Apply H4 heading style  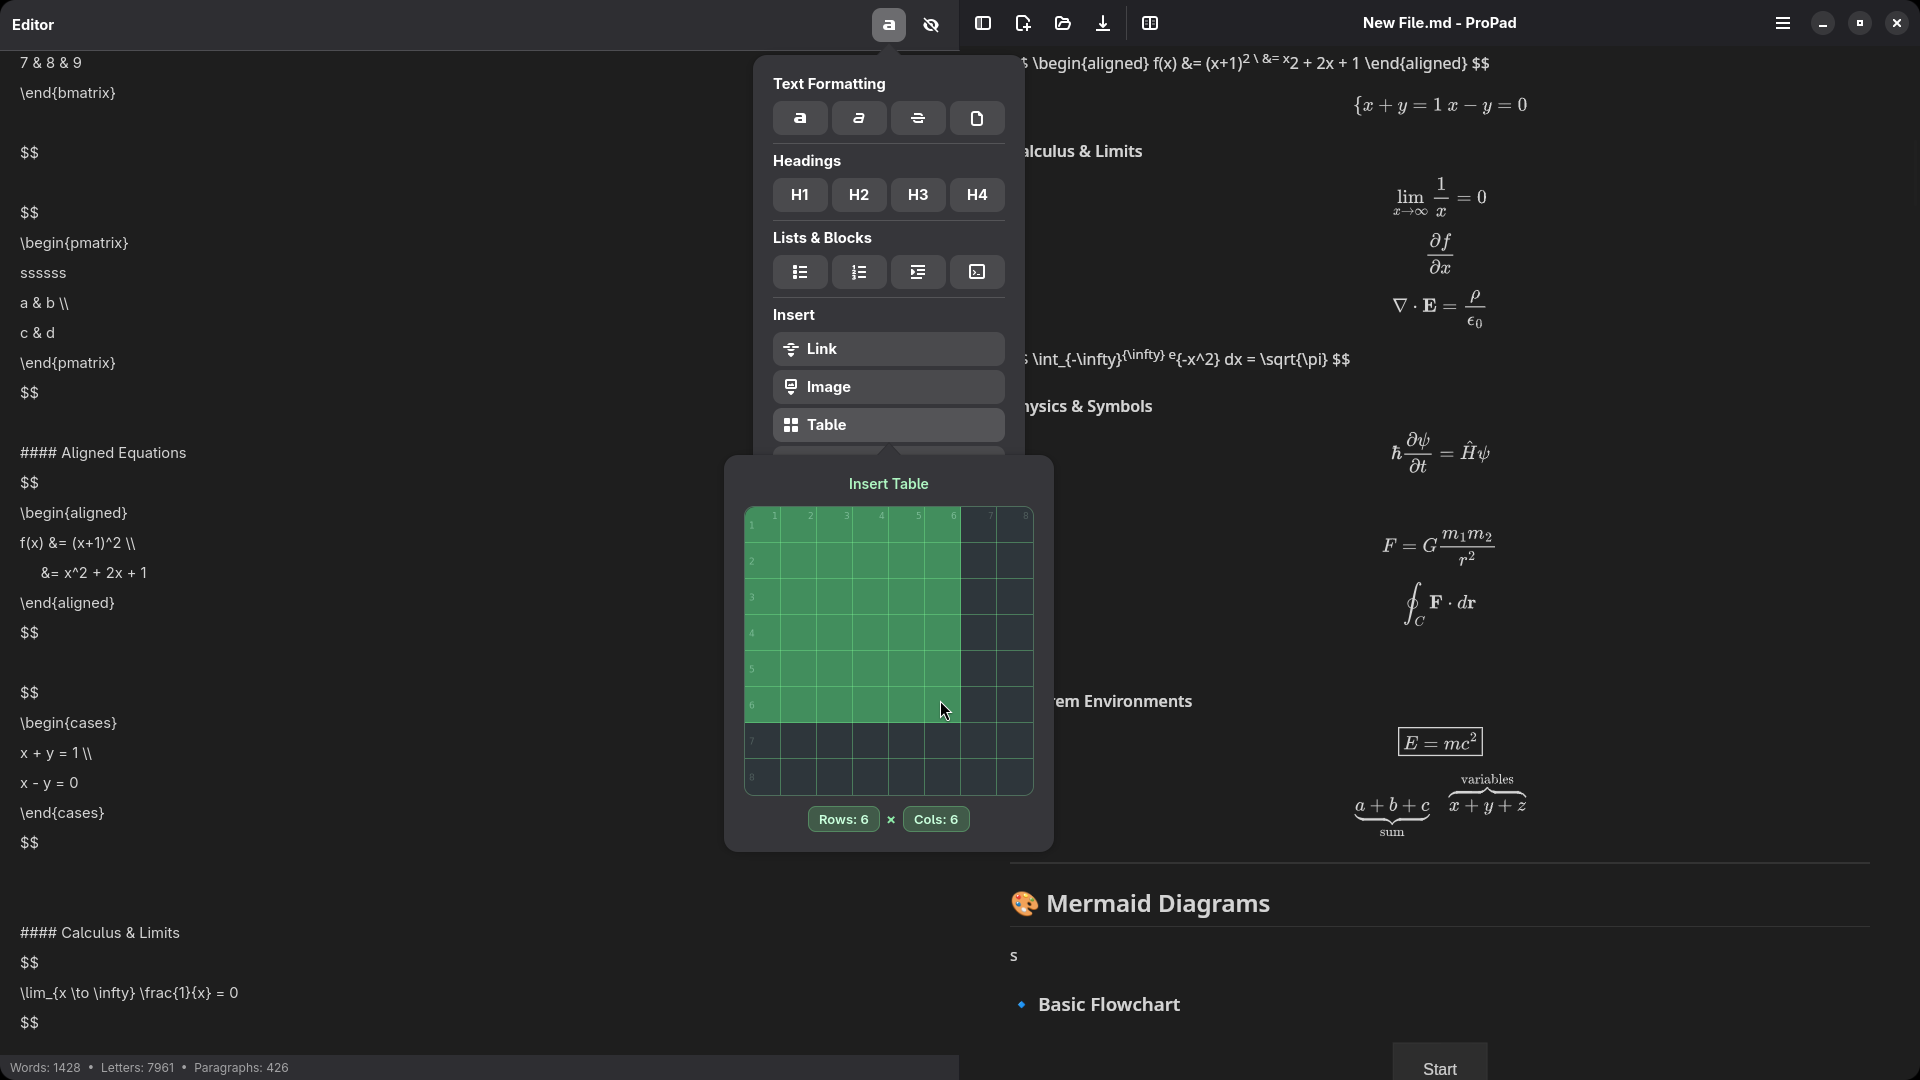click(x=977, y=195)
